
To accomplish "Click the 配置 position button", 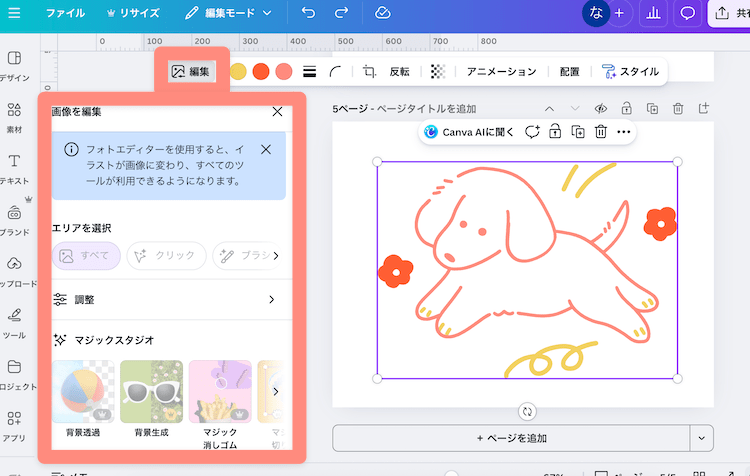I will (x=569, y=72).
